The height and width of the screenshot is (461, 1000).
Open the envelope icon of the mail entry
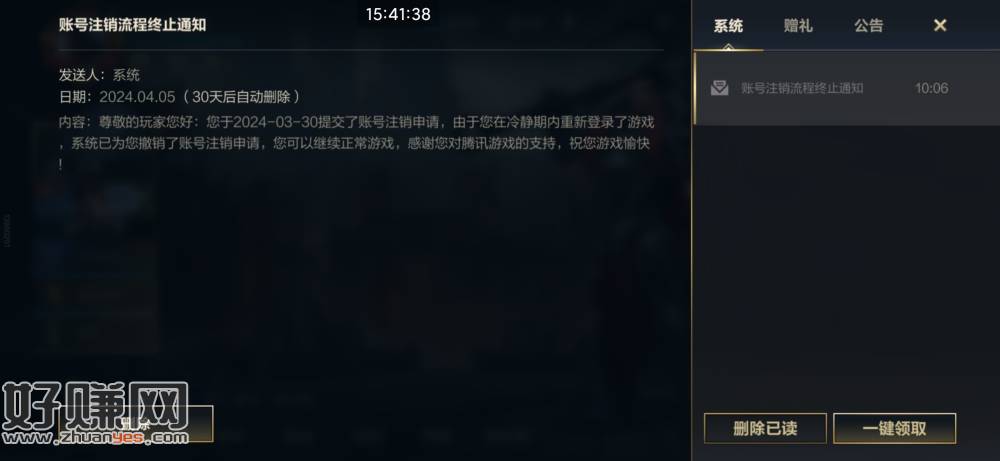pos(719,88)
